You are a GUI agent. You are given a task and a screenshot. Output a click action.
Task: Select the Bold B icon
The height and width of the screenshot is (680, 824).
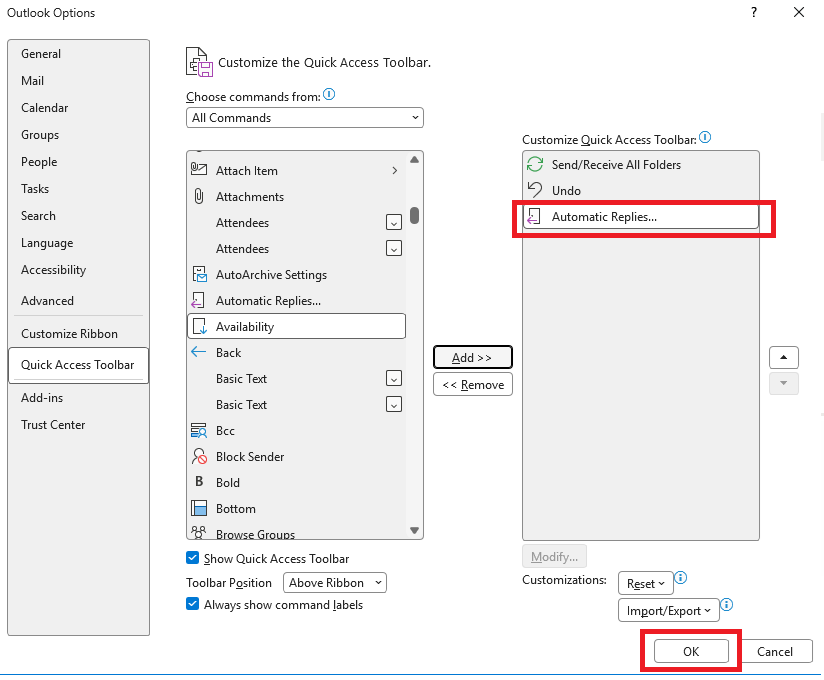pos(199,481)
